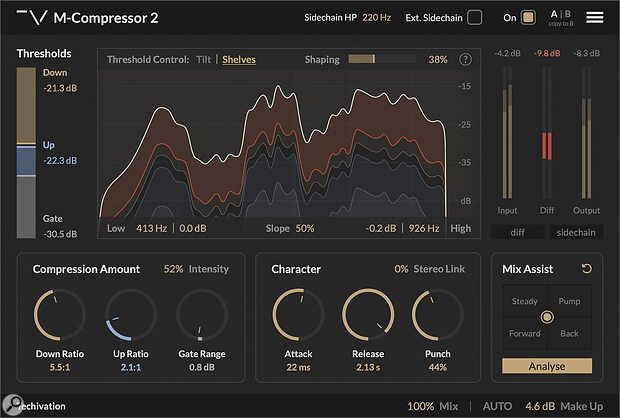Click the Pump quadrant in Mix Assist

569,301
